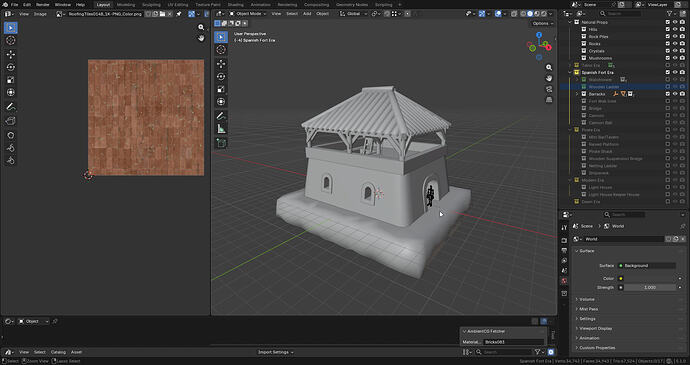Open the Global transform orientation dropdown
The image size is (690, 365).
tap(354, 14)
